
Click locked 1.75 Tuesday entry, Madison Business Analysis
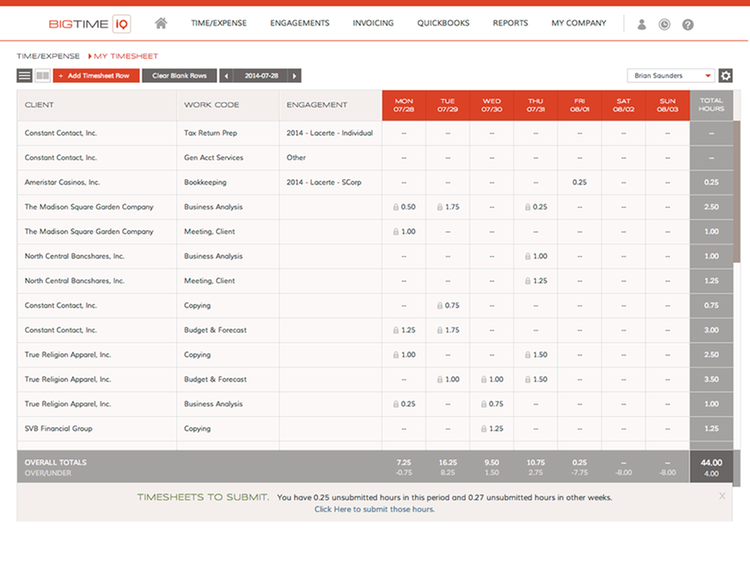pos(448,207)
